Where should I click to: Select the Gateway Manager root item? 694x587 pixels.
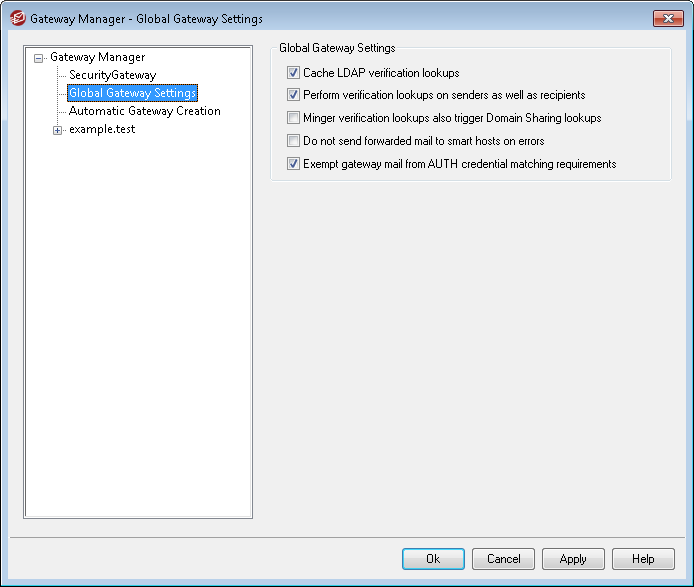click(97, 57)
